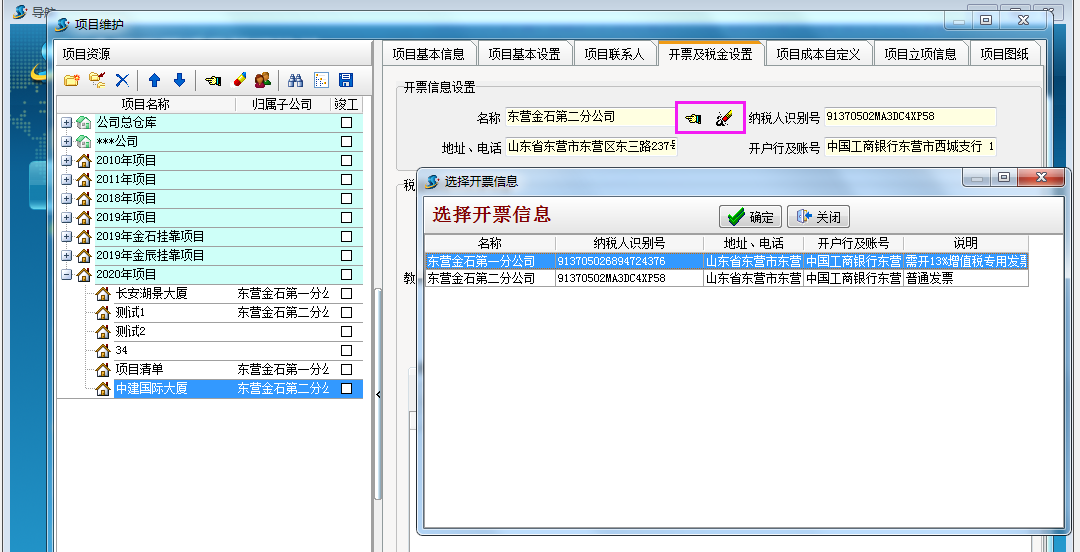This screenshot has width=1080, height=552.
Task: Click the new project folder icon
Action: coord(71,80)
